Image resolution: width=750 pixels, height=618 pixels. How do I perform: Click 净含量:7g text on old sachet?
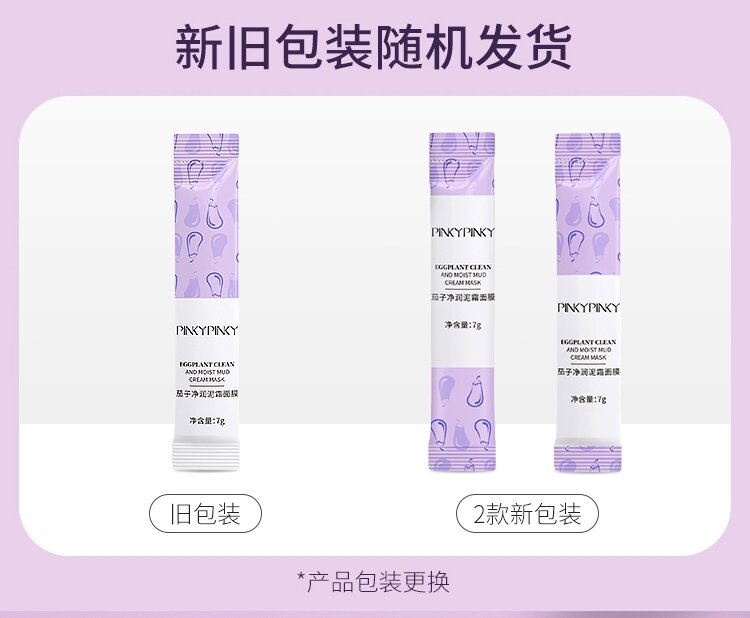[207, 421]
